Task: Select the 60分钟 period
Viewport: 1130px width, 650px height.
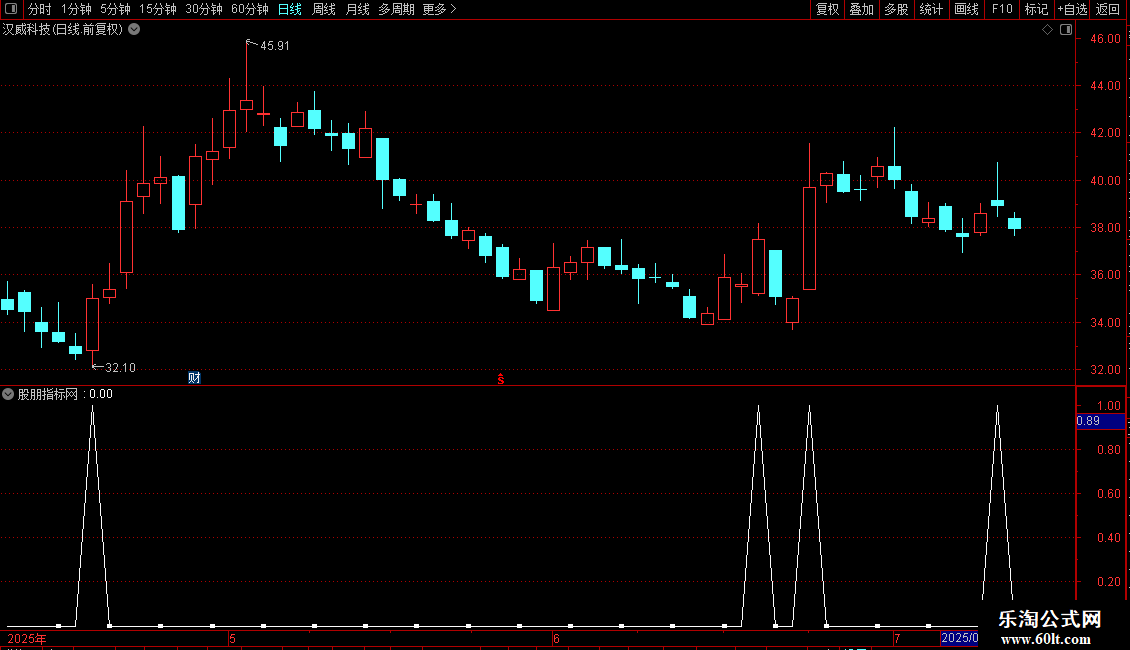Action: 250,9
